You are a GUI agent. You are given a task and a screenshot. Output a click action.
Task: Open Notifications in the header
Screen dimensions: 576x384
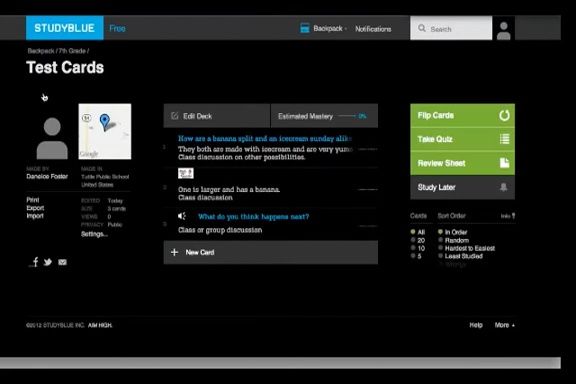point(373,29)
